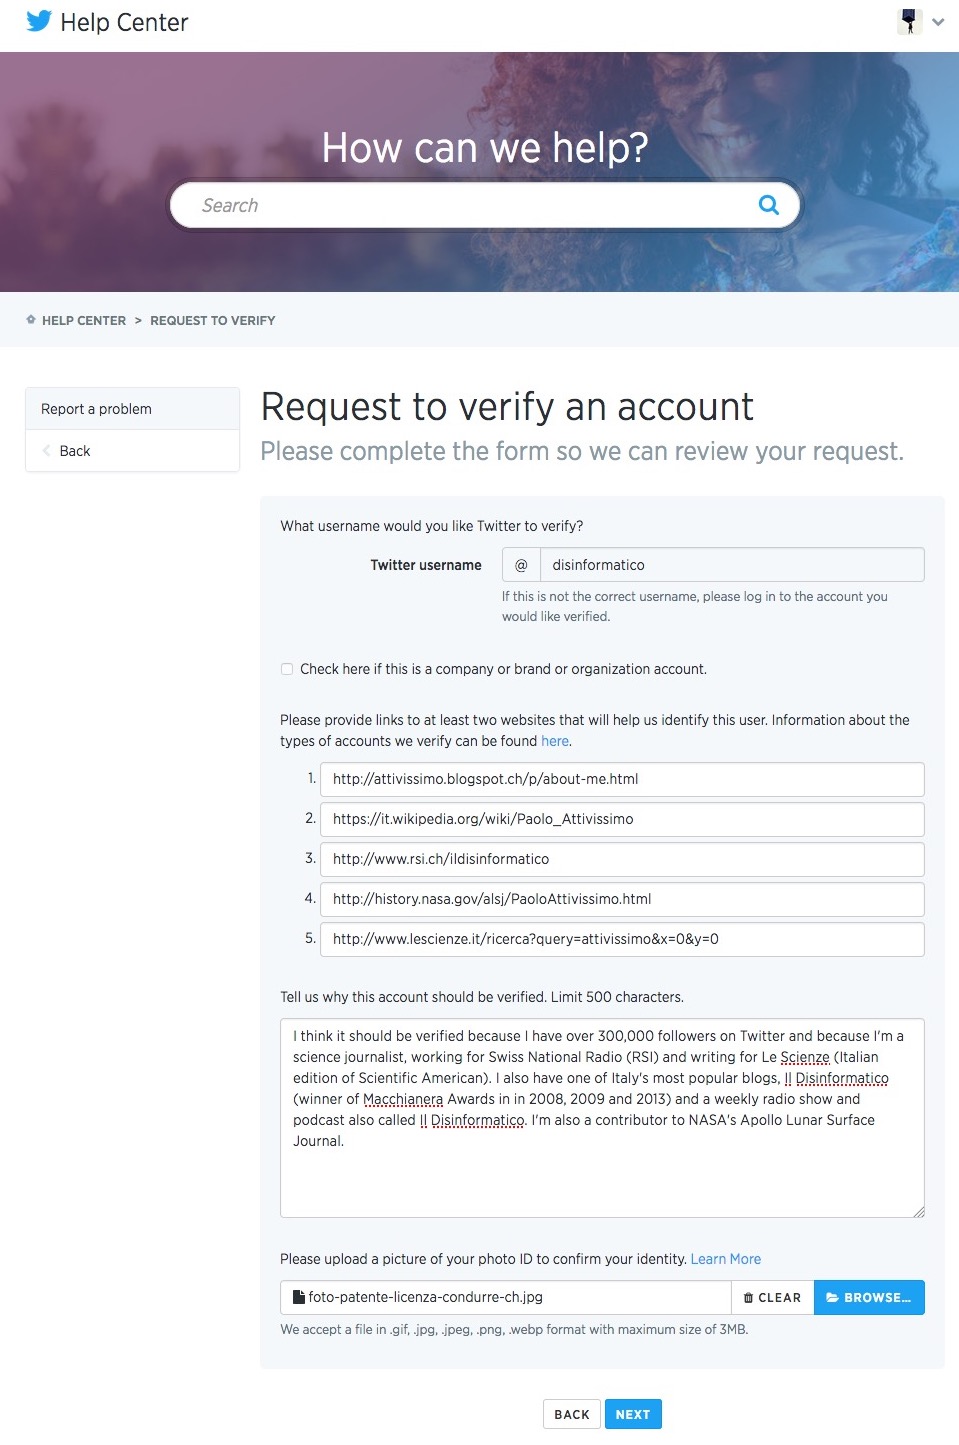Click the search magnifying glass icon
Image resolution: width=959 pixels, height=1445 pixels.
click(768, 205)
